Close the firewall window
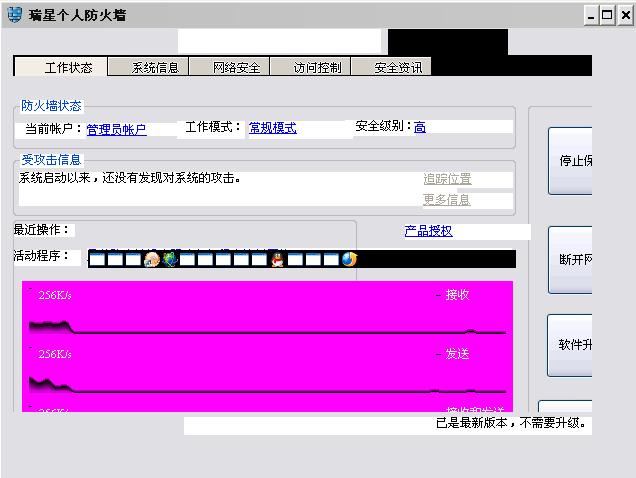636x478 pixels. (x=625, y=16)
